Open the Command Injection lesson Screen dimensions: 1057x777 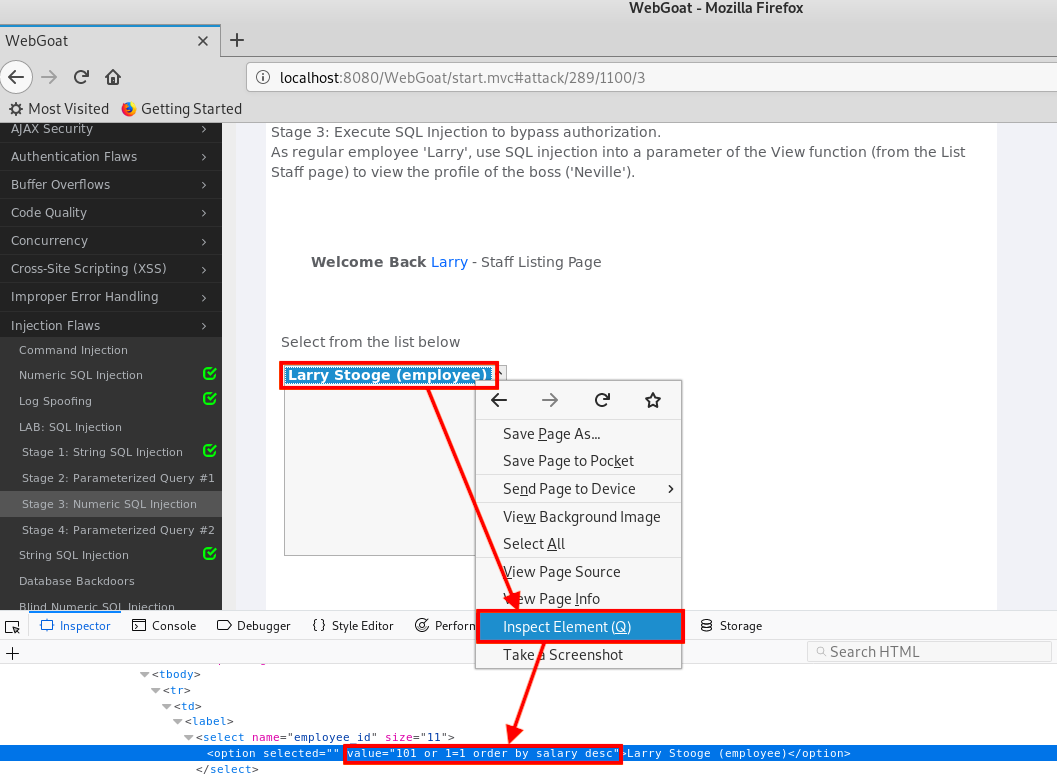pyautogui.click(x=73, y=350)
